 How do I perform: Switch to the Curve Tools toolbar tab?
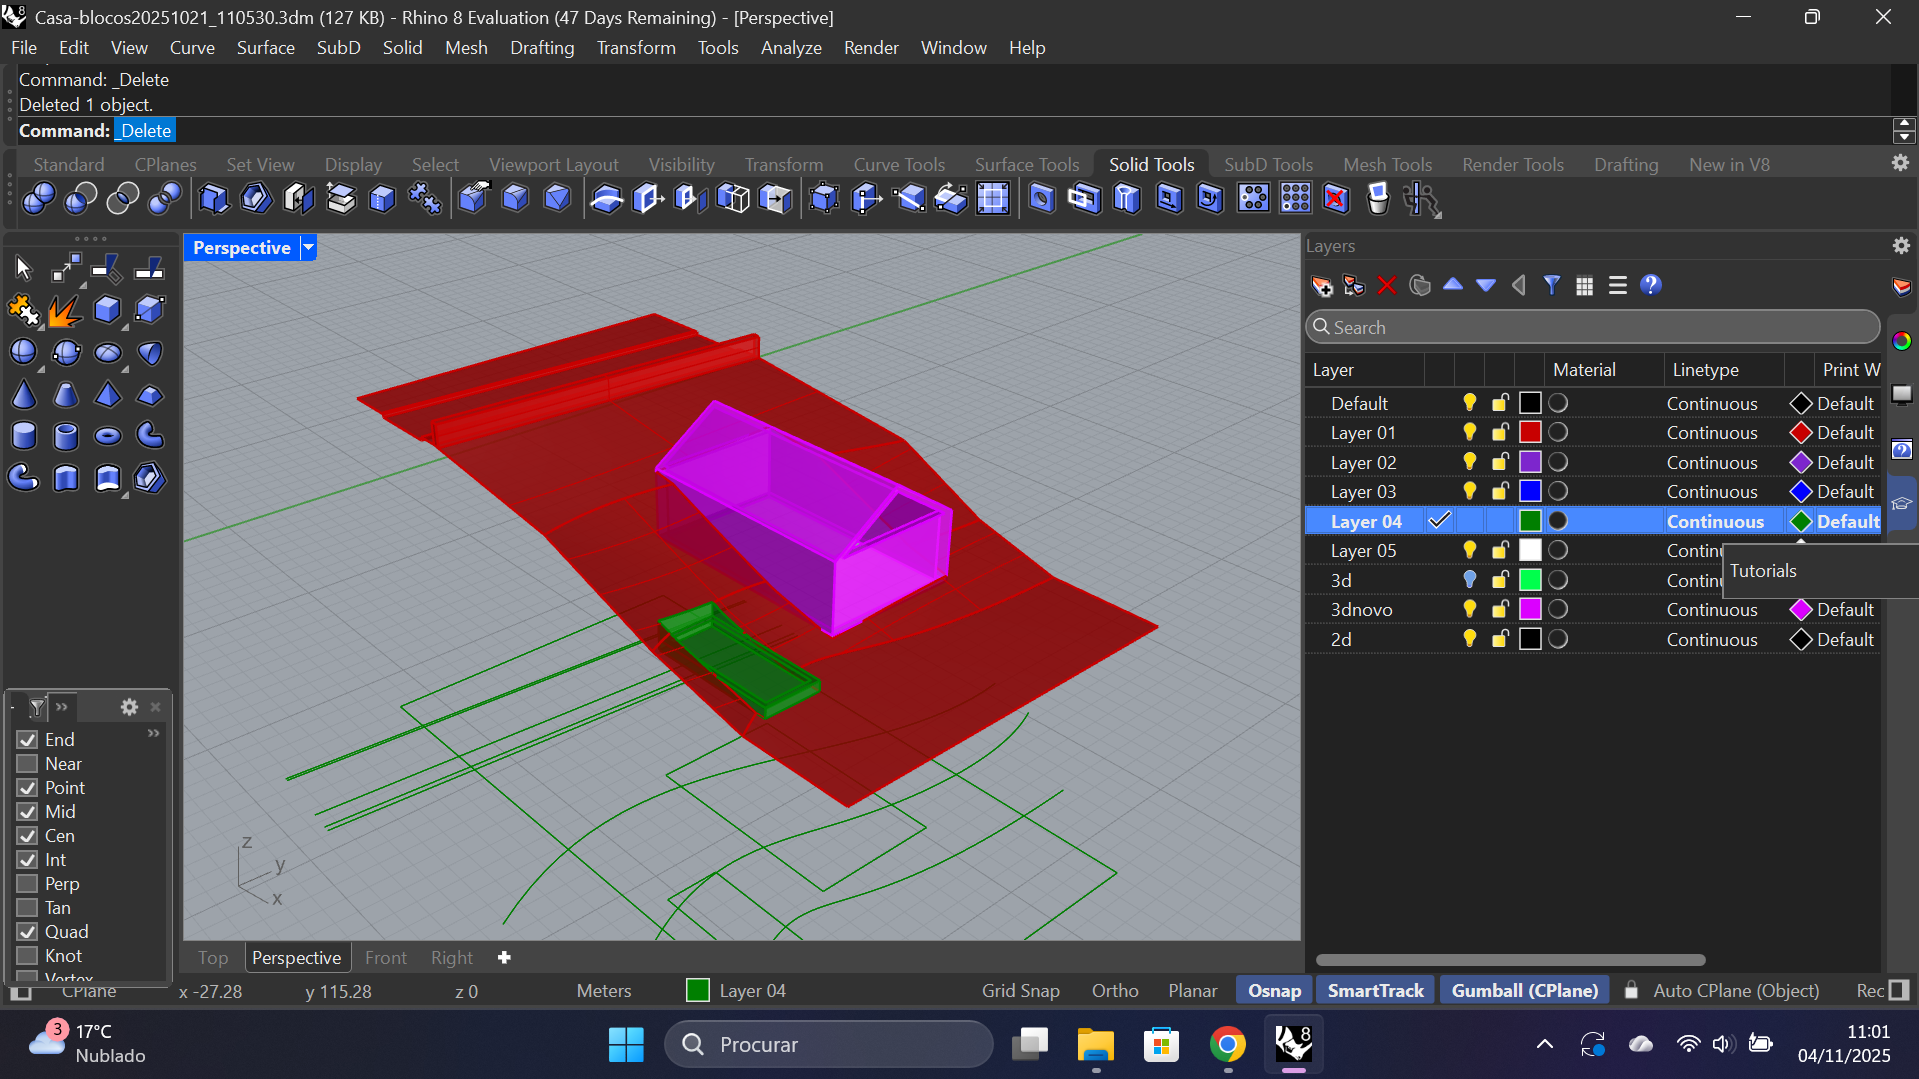(x=898, y=165)
